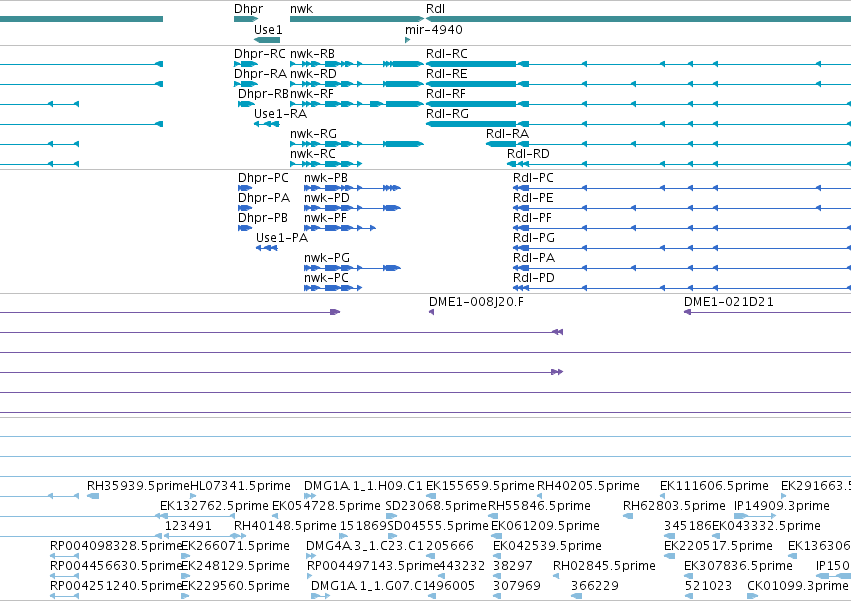
Task: Select the Dhpr-PA protein label
Action: (x=264, y=198)
